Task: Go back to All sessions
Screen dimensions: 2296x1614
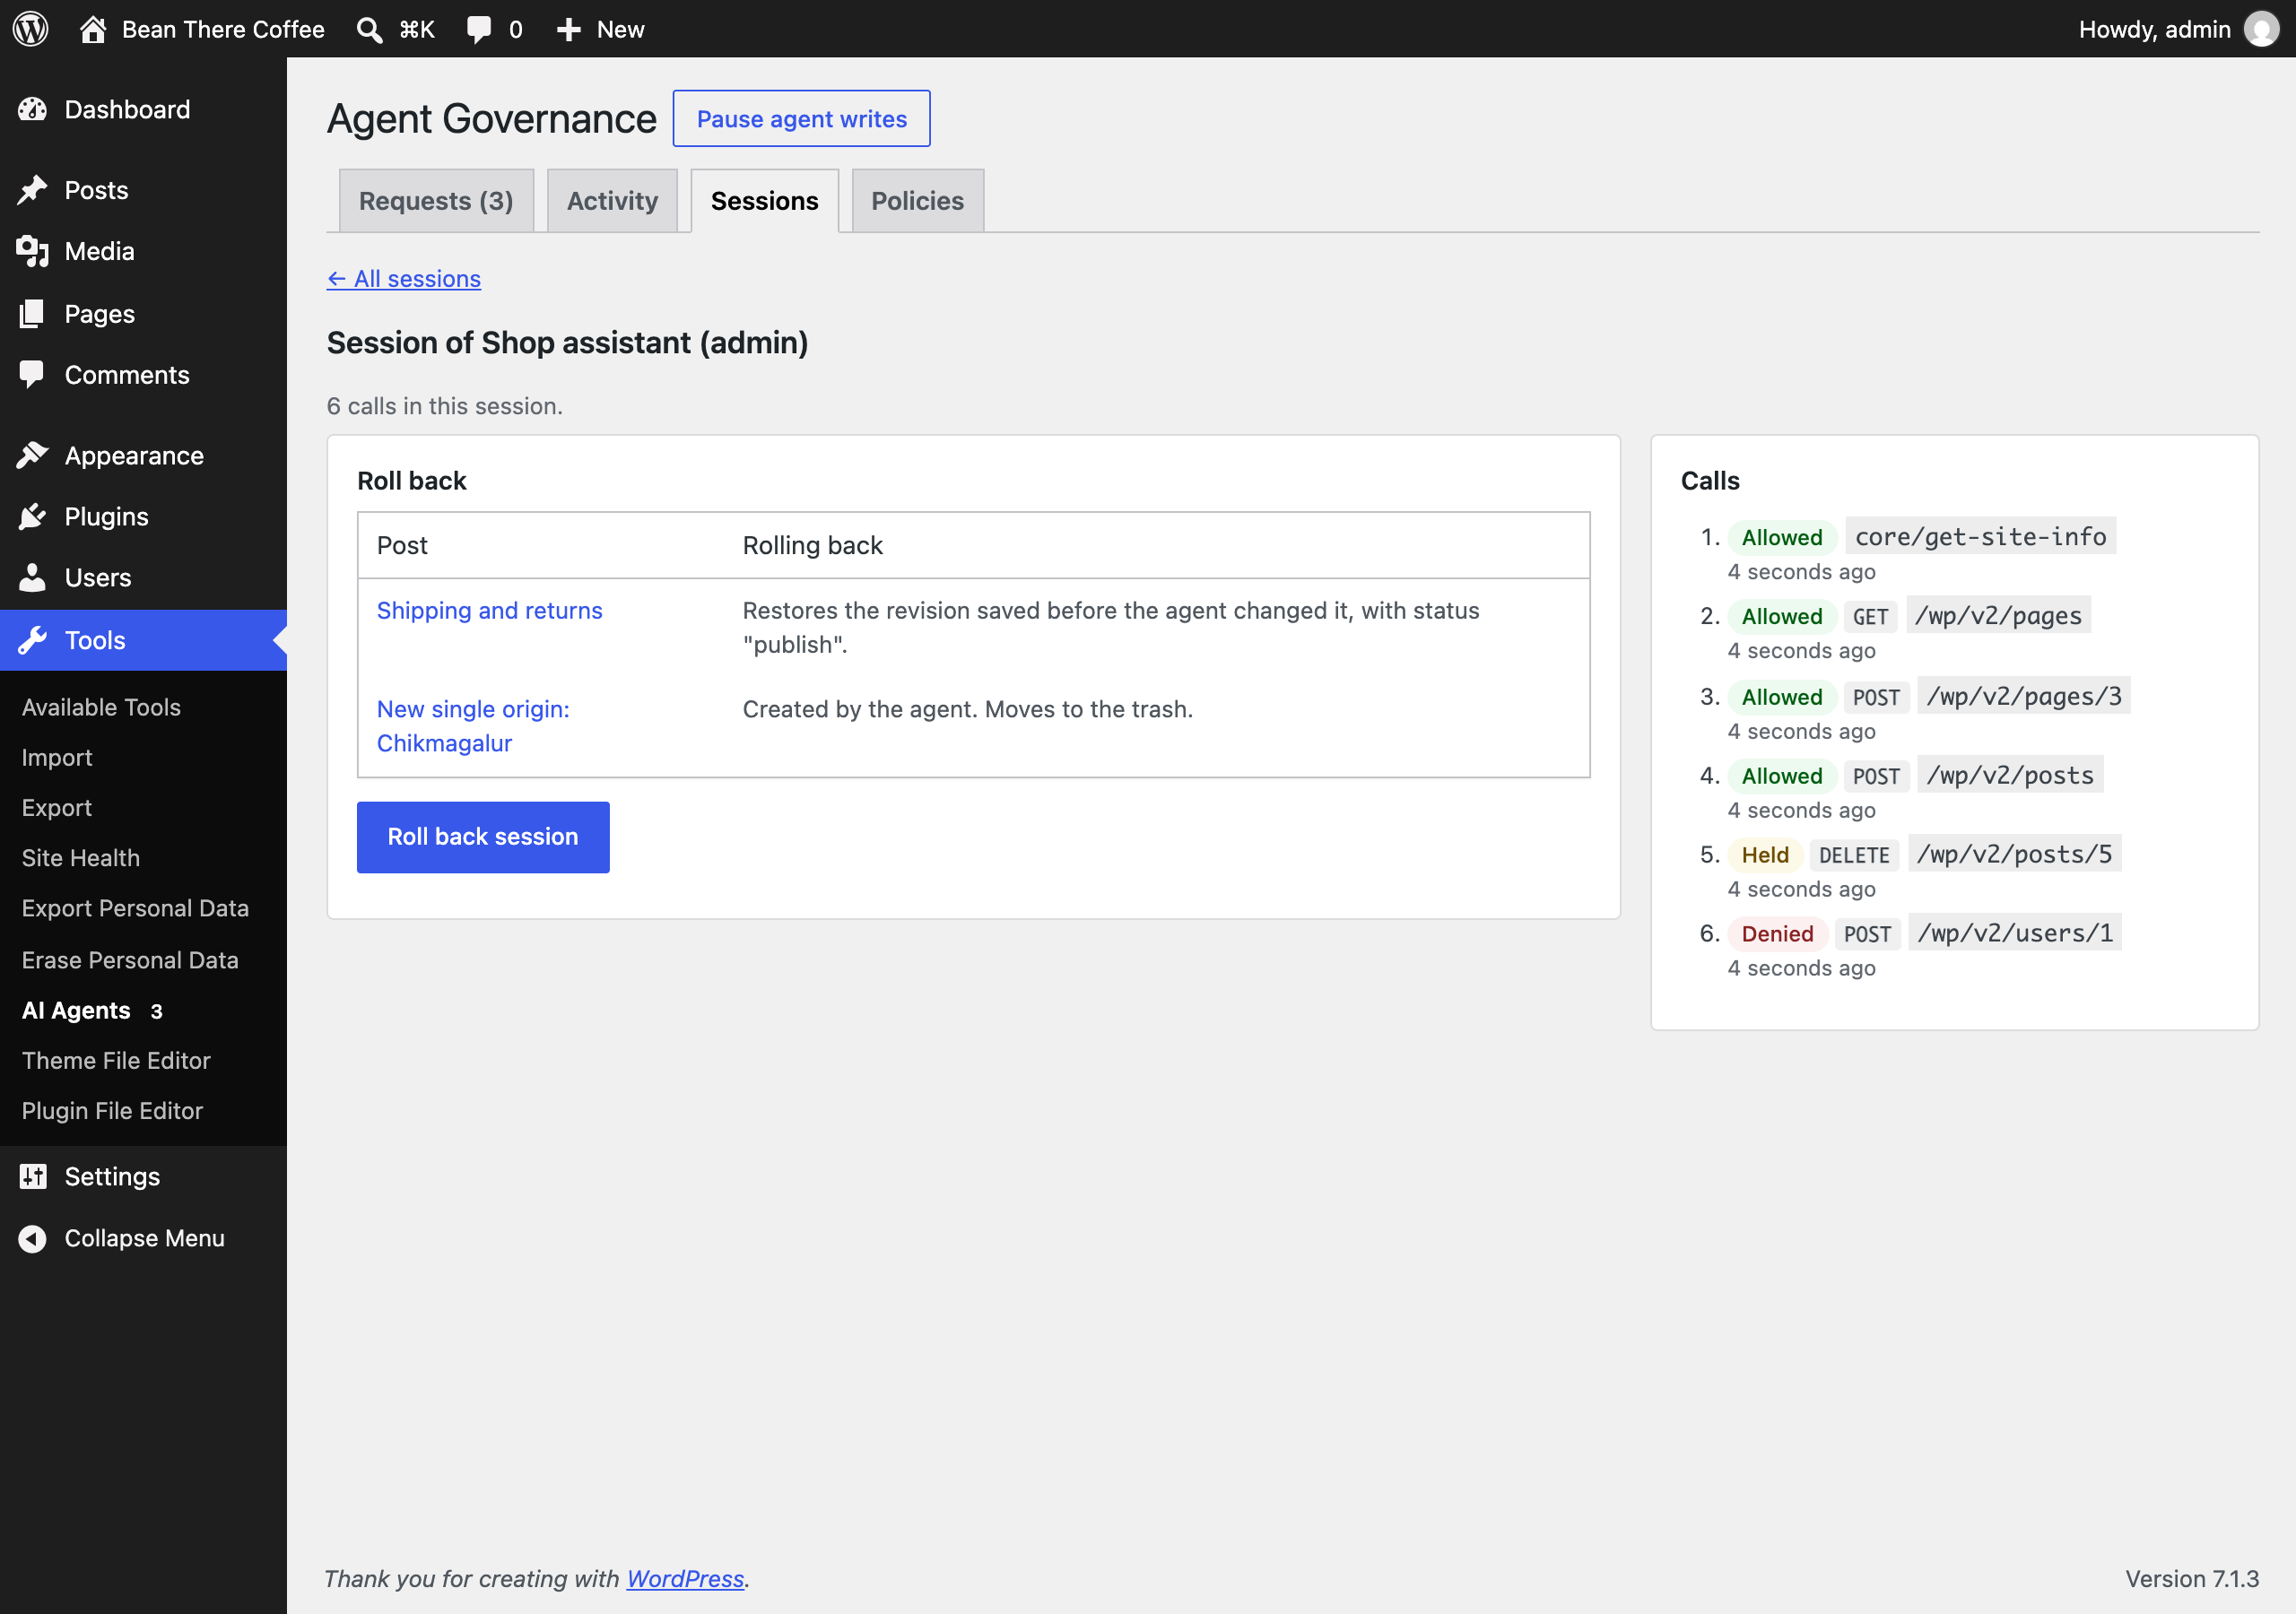Action: point(404,279)
